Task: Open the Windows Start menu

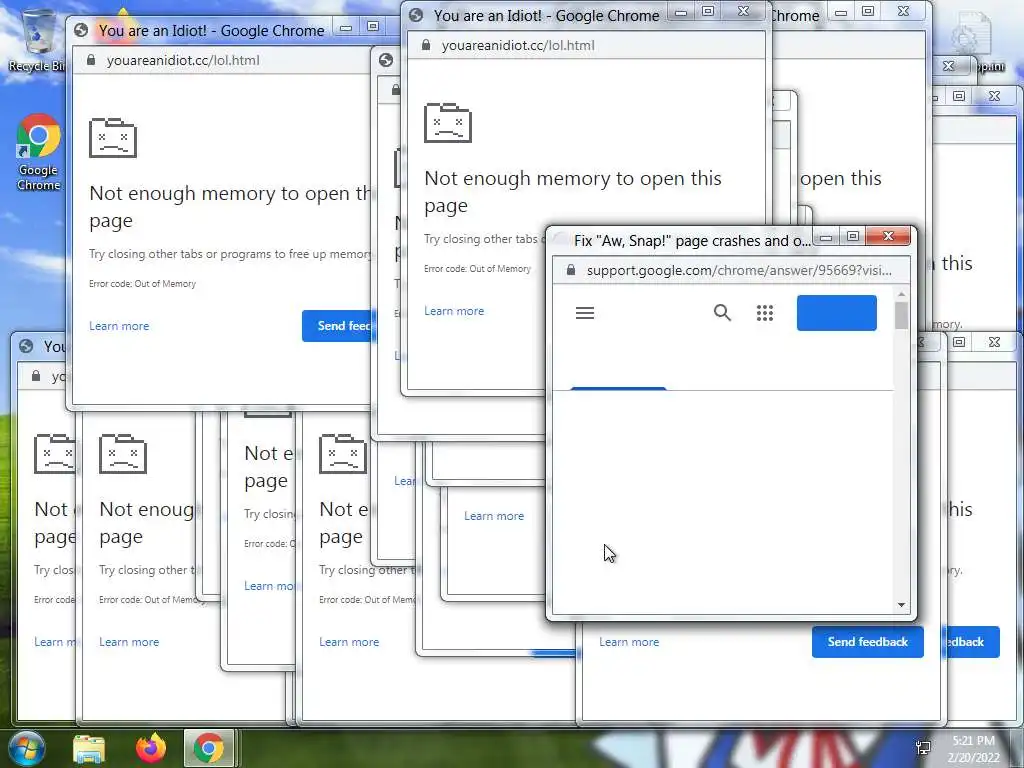Action: [27, 748]
